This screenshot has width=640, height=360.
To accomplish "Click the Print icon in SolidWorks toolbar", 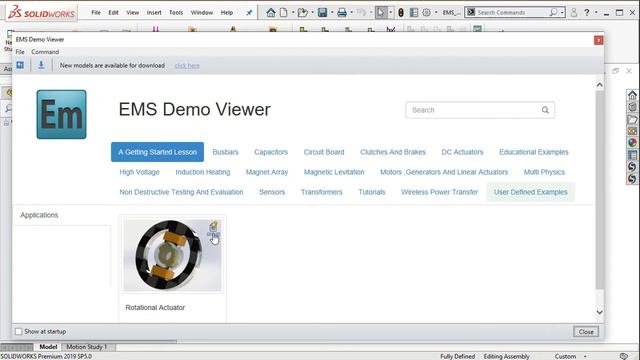I will (342, 13).
